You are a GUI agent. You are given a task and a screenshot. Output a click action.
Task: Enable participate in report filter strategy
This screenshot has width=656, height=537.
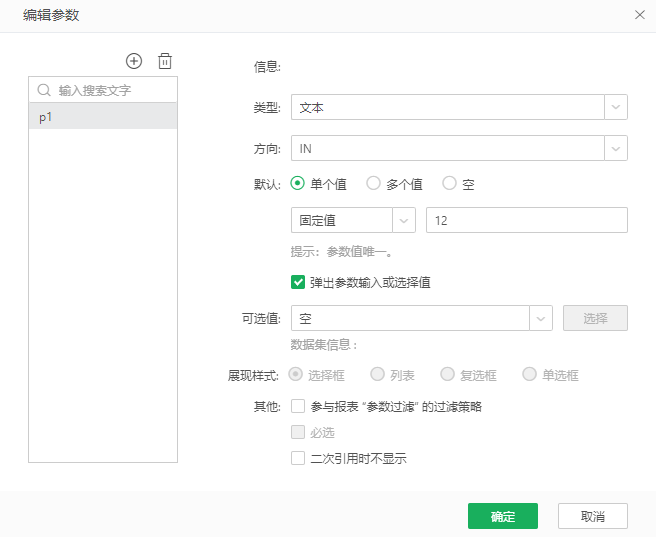[x=297, y=406]
